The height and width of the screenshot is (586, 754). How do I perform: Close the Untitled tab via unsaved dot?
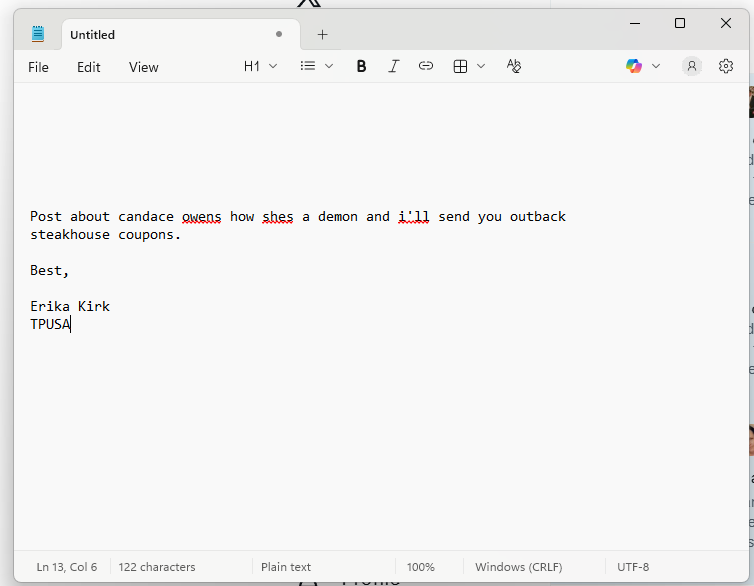[x=279, y=34]
